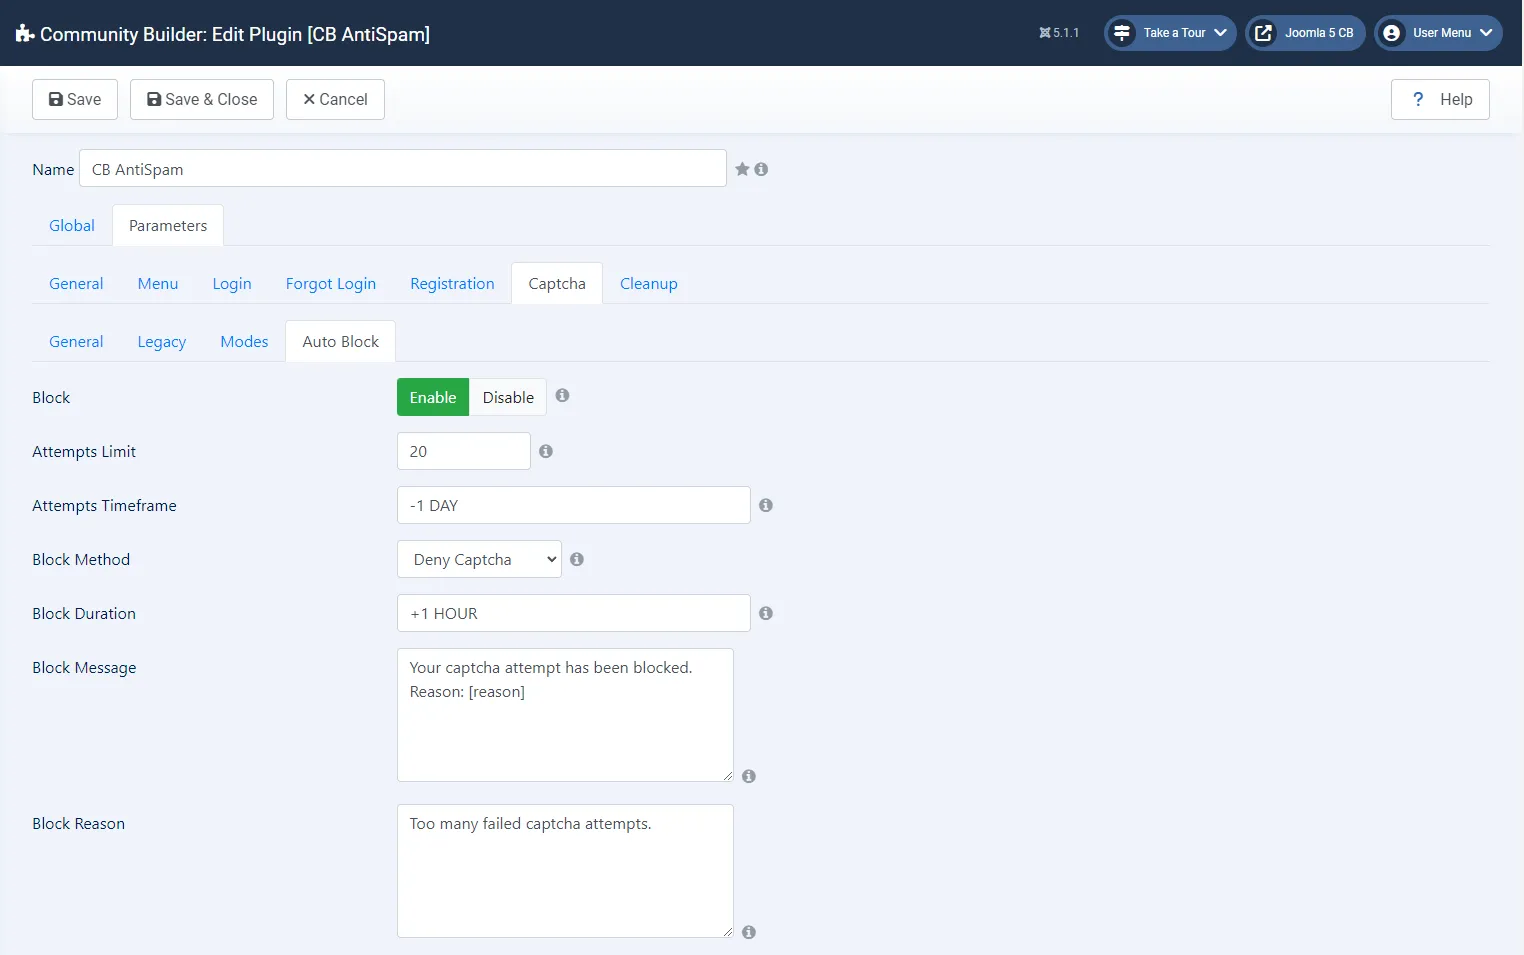The height and width of the screenshot is (955, 1524).
Task: Show the info tooltip for Attempts Timeframe
Action: (x=766, y=505)
